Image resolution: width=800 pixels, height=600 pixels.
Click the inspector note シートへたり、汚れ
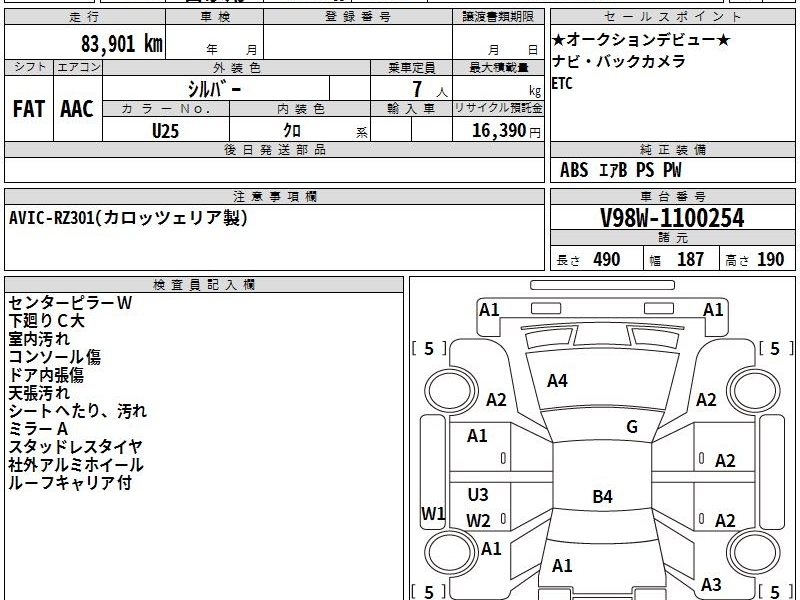point(78,411)
